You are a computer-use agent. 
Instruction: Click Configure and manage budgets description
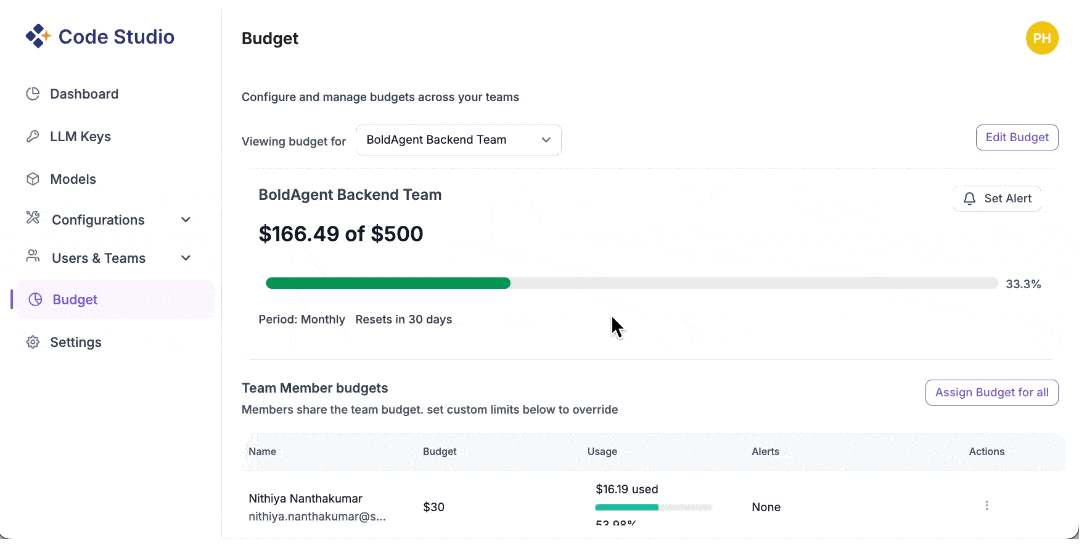[x=380, y=97]
